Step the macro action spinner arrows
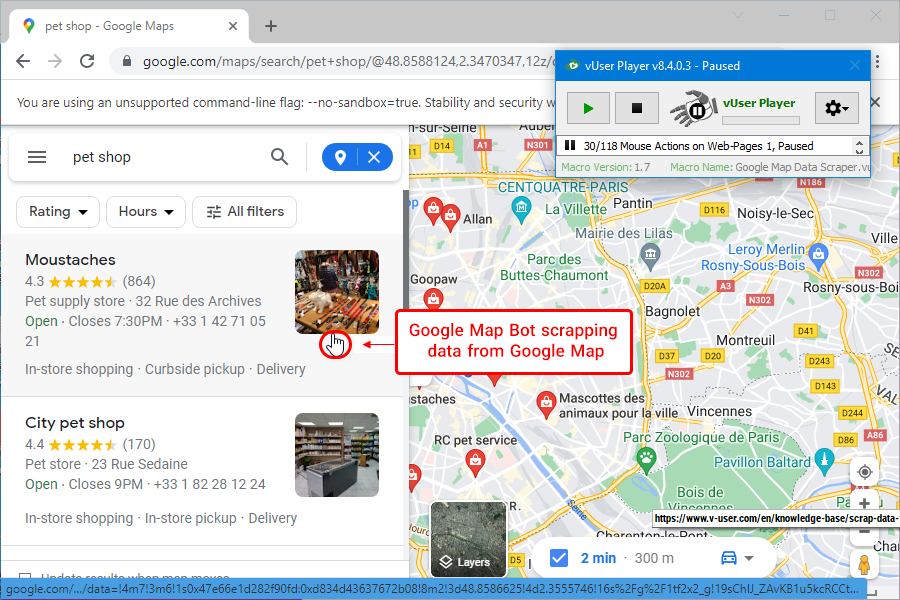The height and width of the screenshot is (600, 900). click(x=859, y=146)
